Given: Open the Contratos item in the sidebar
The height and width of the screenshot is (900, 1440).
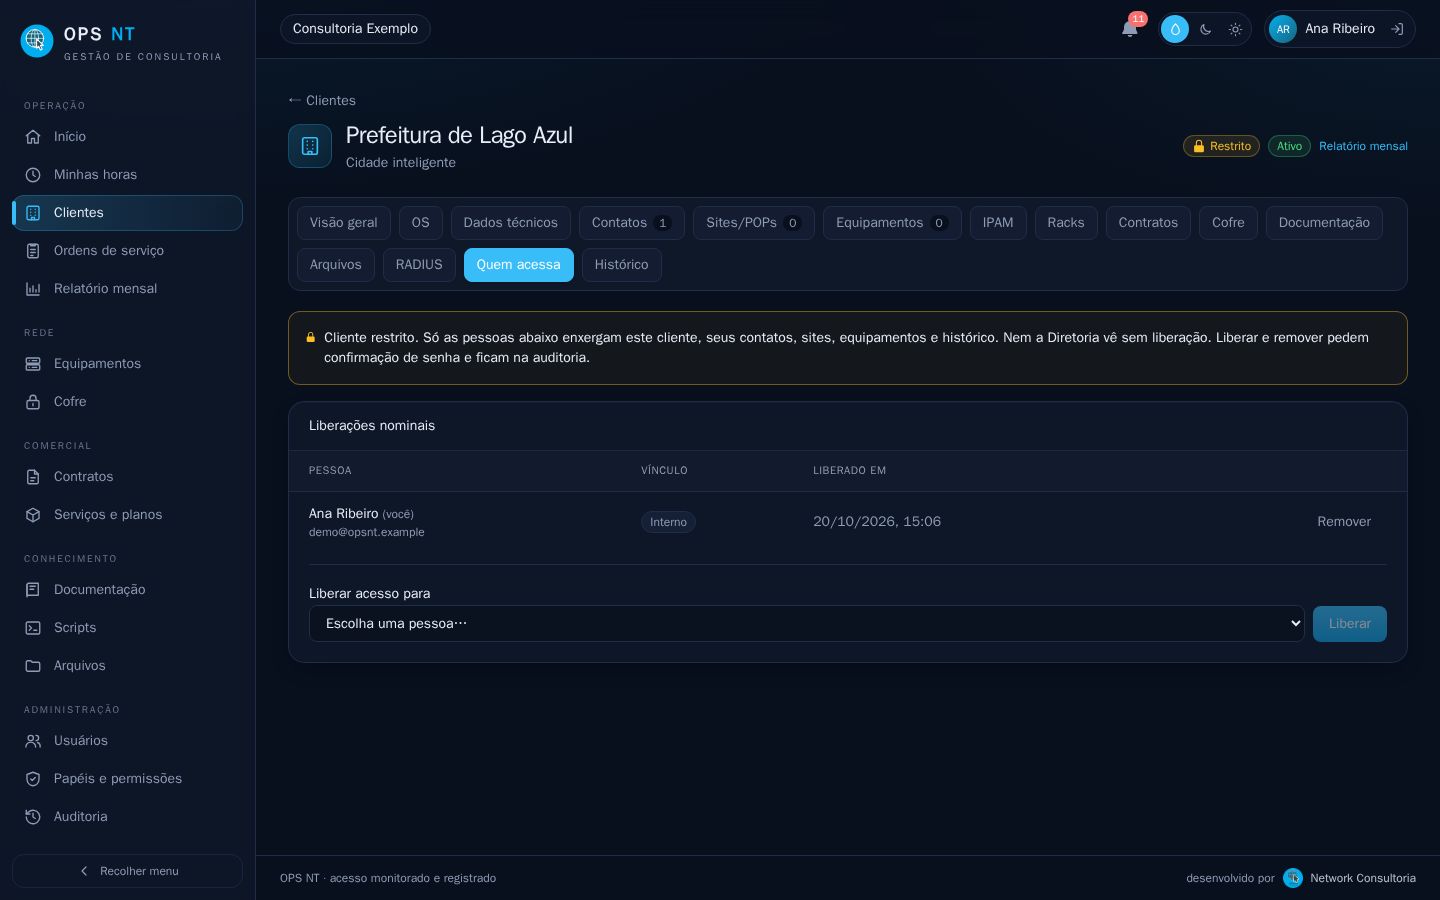Looking at the screenshot, I should 127,477.
